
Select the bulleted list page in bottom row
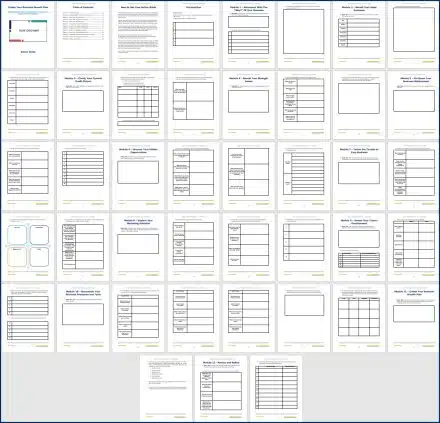(166, 389)
